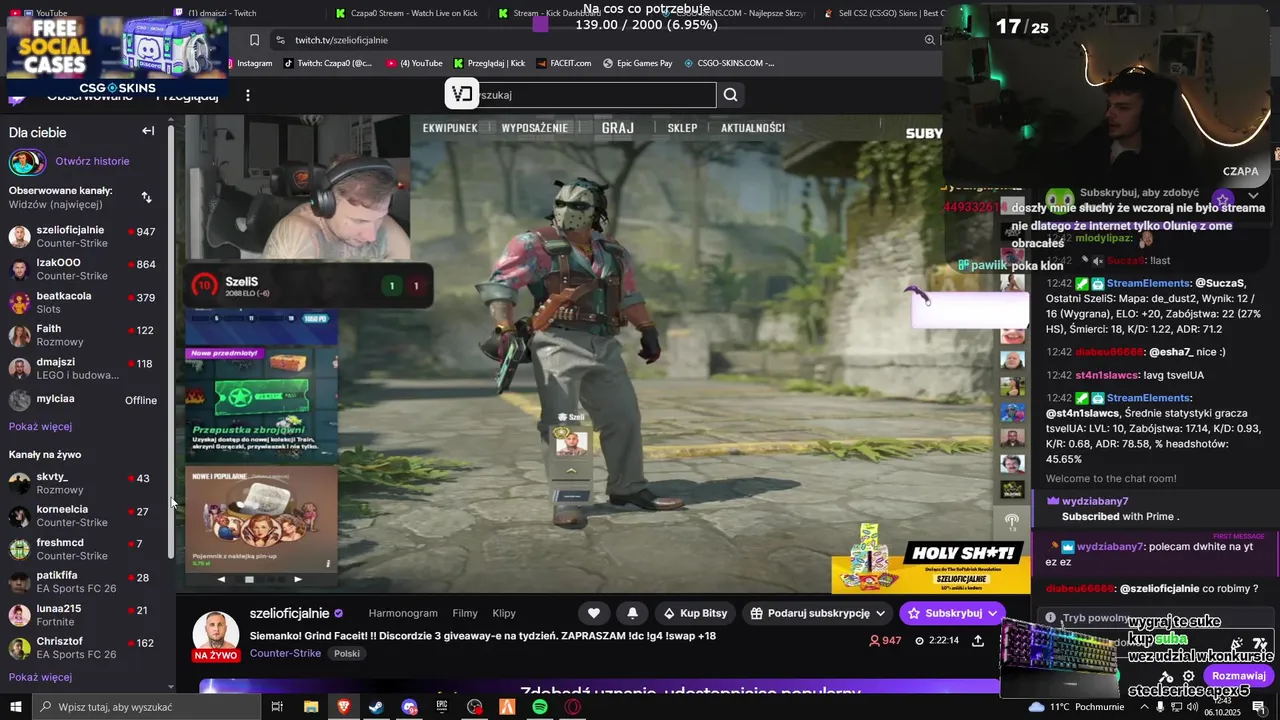The height and width of the screenshot is (720, 1280).
Task: Click wydziabany7 username in subscription notice
Action: tap(1095, 501)
